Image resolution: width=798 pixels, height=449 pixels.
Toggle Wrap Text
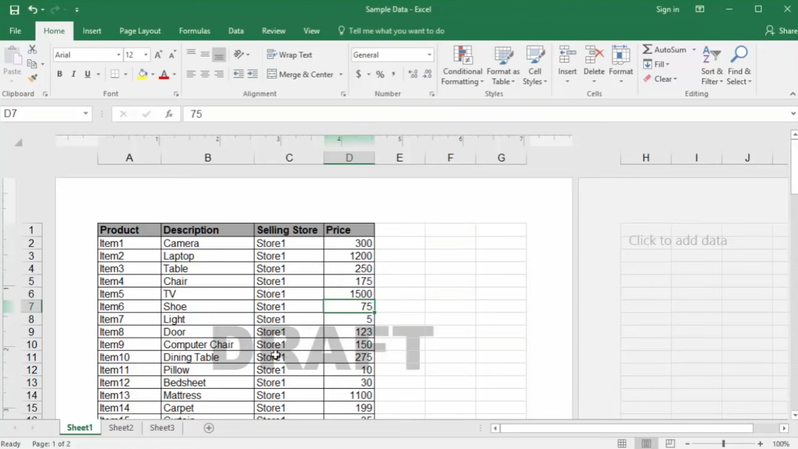tap(290, 54)
